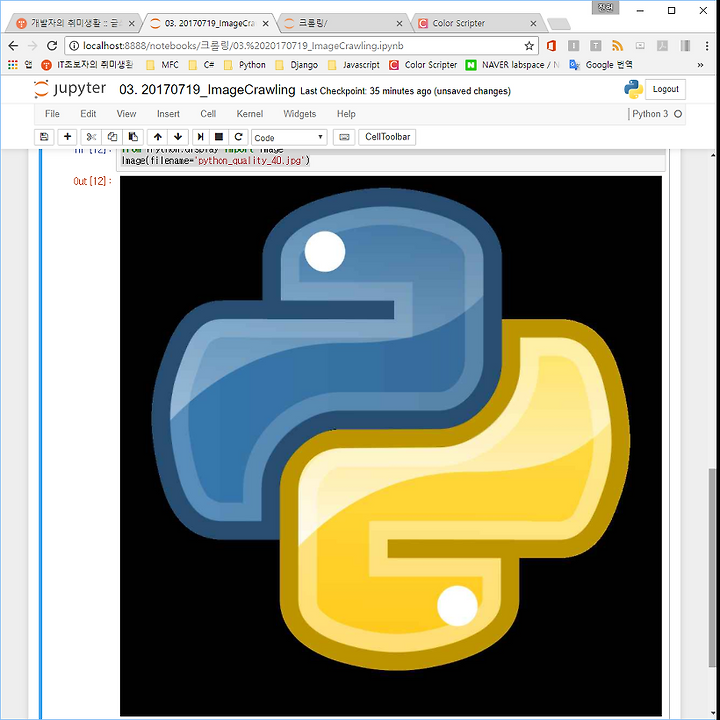Close the 03. 20170719_ImageCra tab

(x=265, y=23)
